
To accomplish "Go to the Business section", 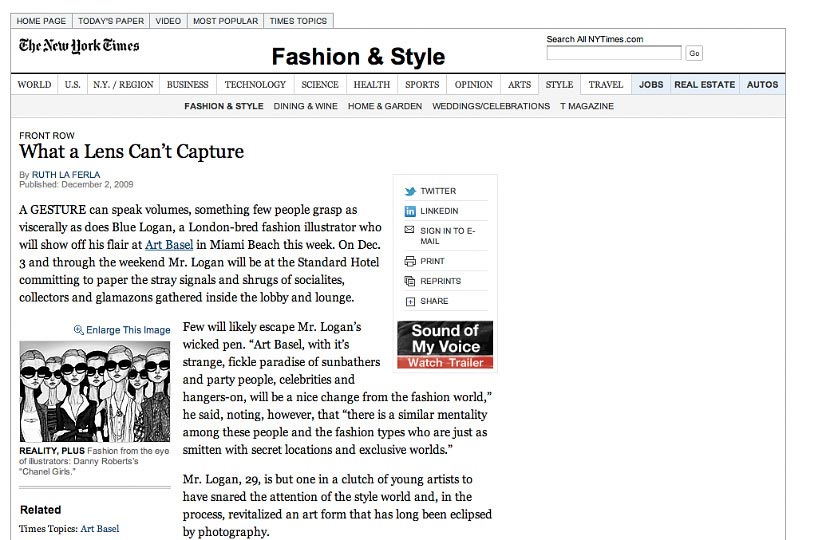I will click(187, 85).
